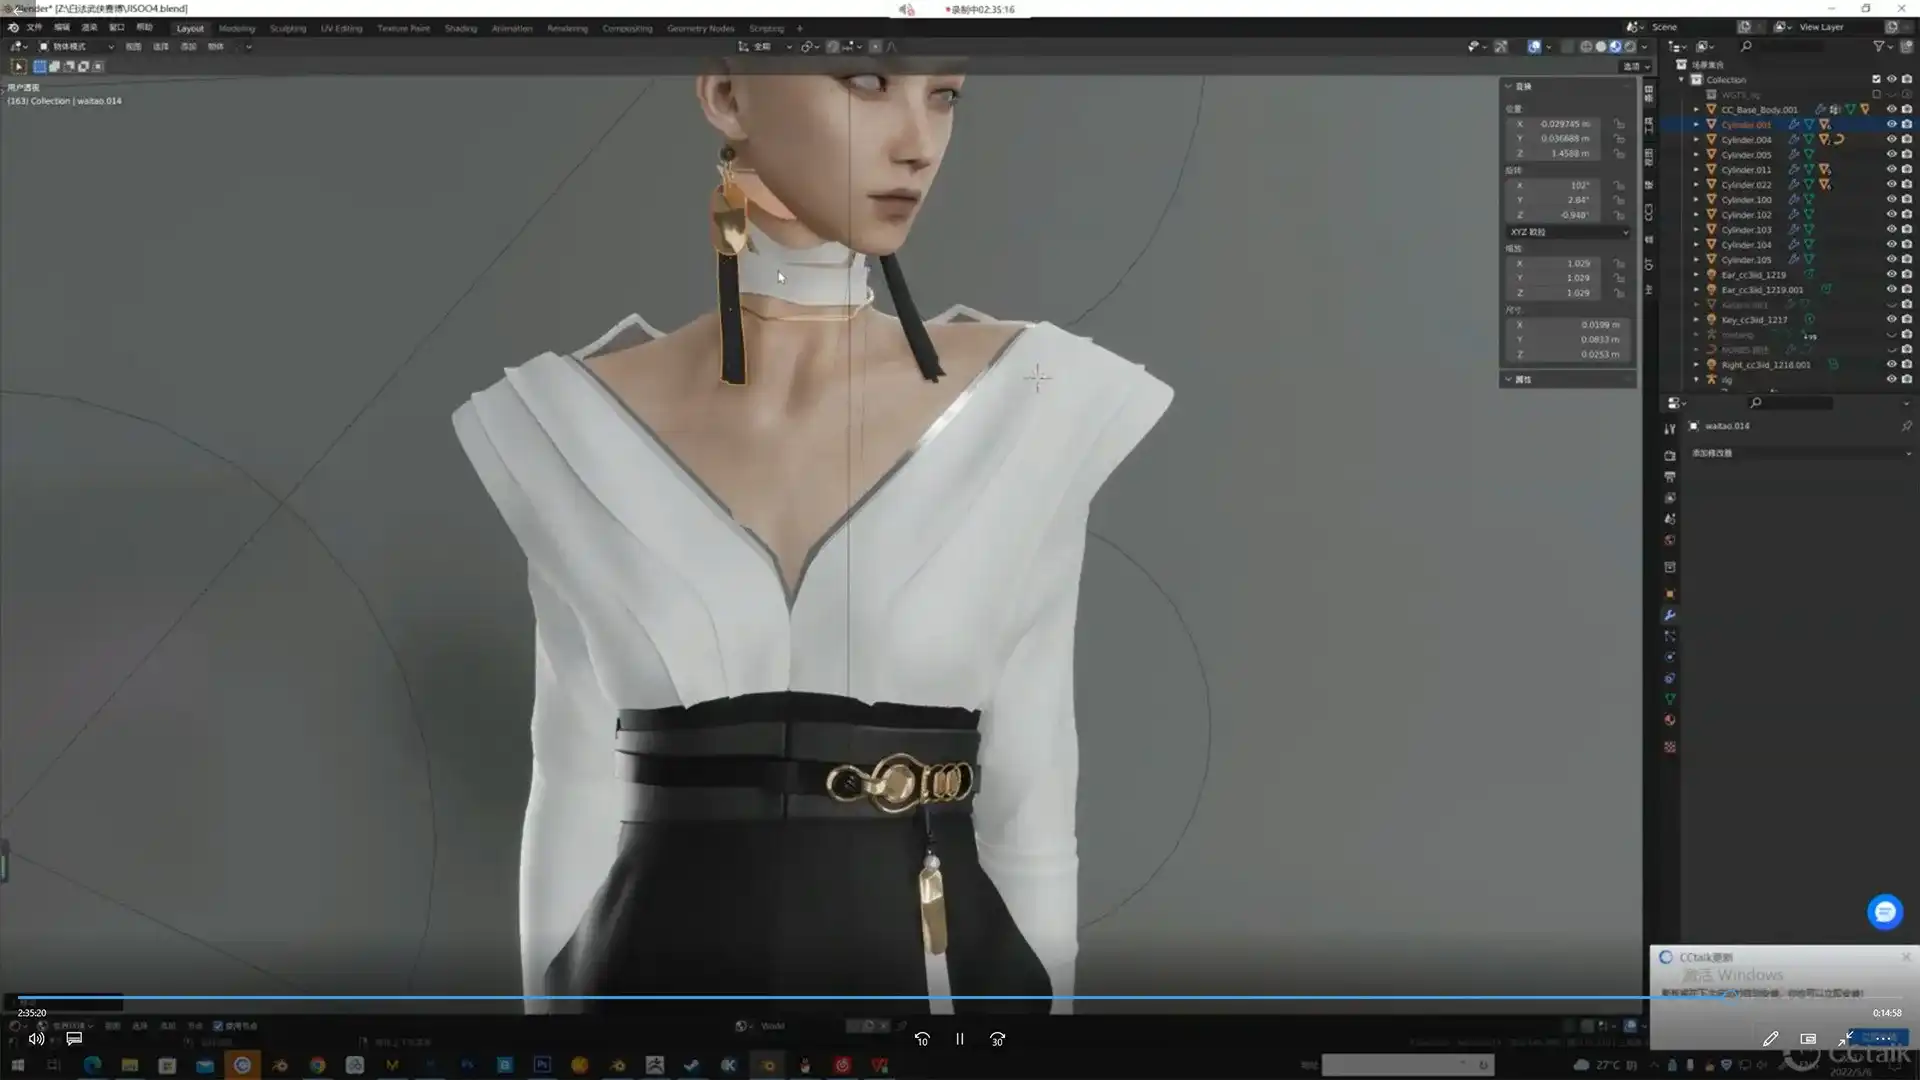This screenshot has width=1920, height=1080.
Task: Open the Shading workspace tab
Action: point(460,28)
